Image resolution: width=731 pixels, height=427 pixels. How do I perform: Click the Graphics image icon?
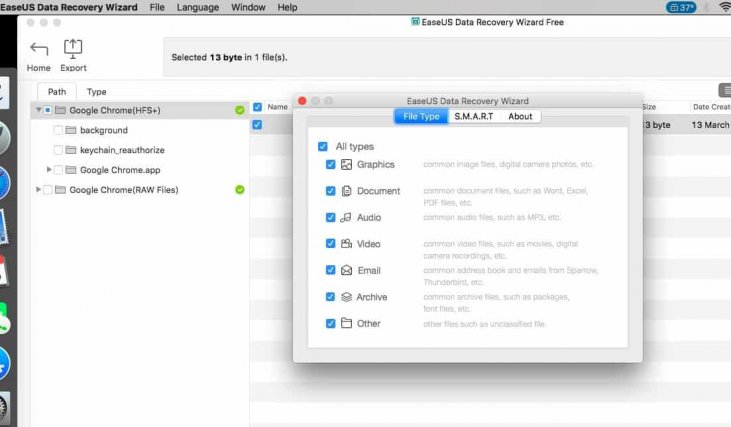347,164
